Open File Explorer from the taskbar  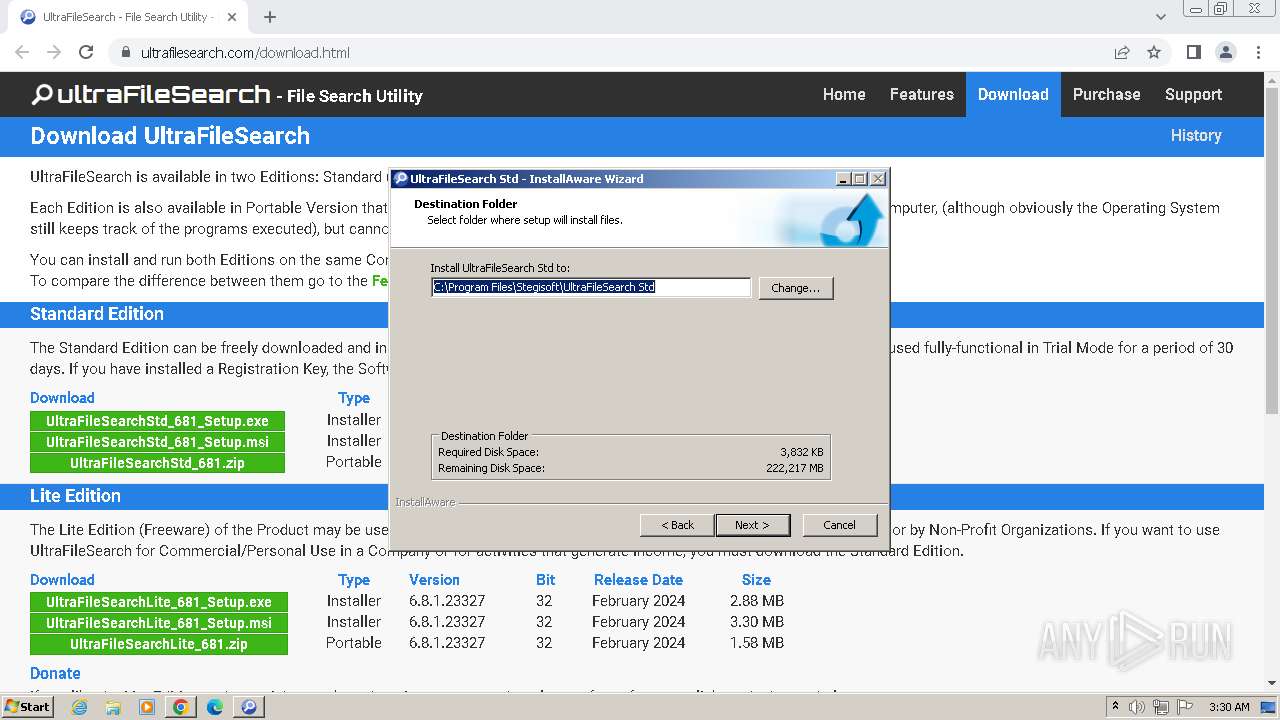[113, 707]
